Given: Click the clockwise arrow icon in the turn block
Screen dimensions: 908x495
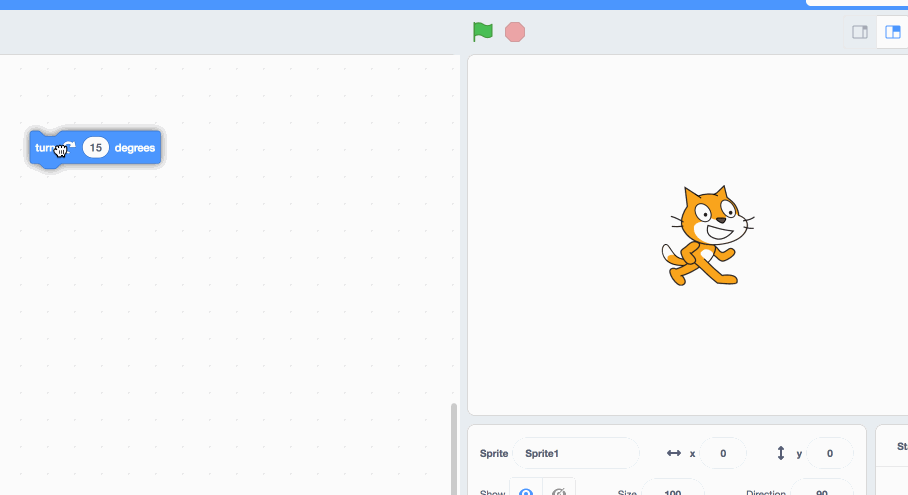Looking at the screenshot, I should pyautogui.click(x=69, y=146).
